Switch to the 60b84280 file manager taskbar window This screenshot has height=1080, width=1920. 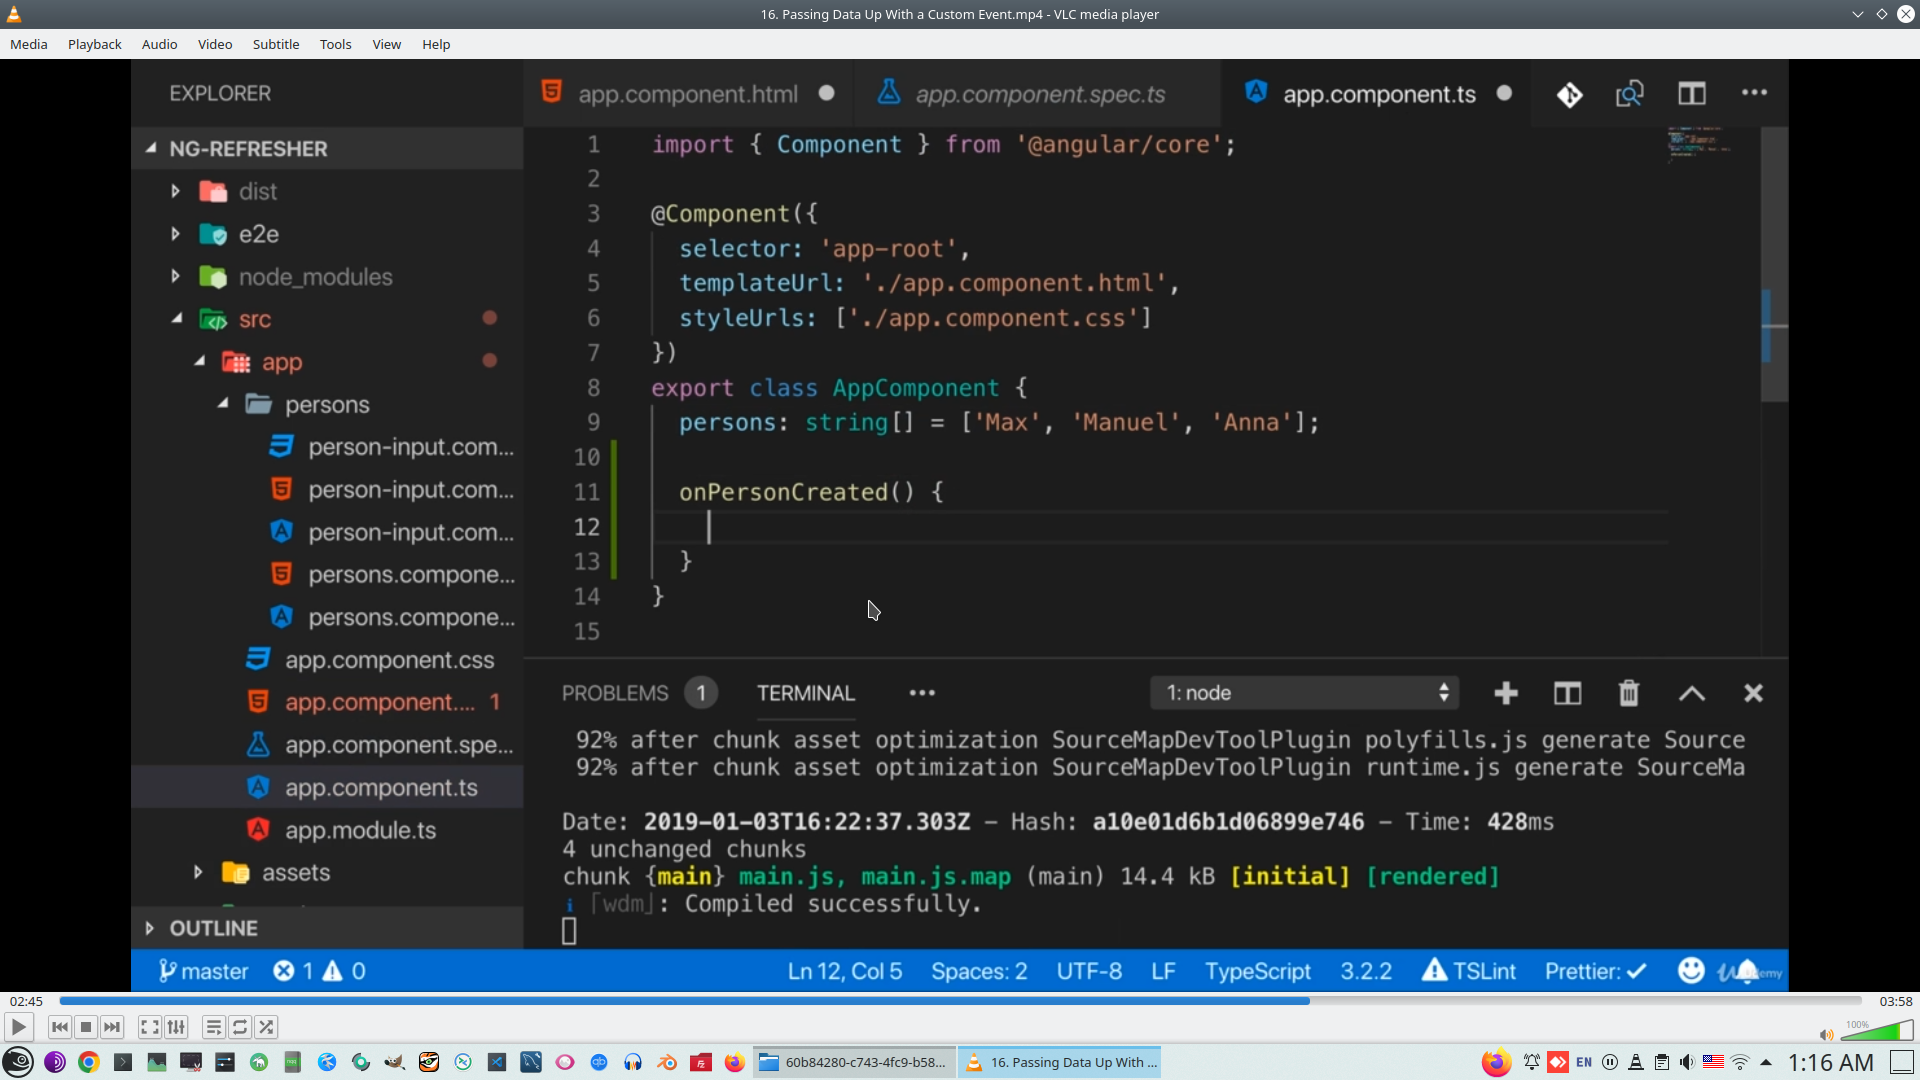point(853,1062)
